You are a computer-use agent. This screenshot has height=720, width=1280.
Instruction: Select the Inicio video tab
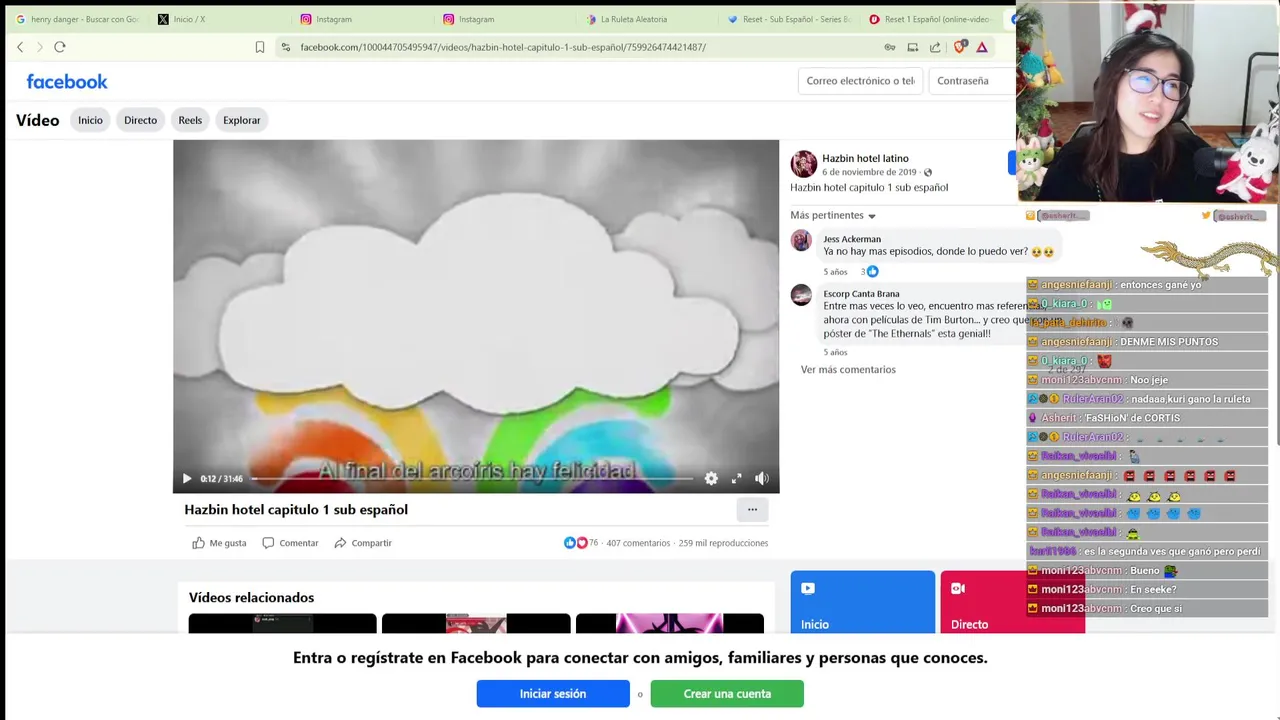pyautogui.click(x=90, y=120)
